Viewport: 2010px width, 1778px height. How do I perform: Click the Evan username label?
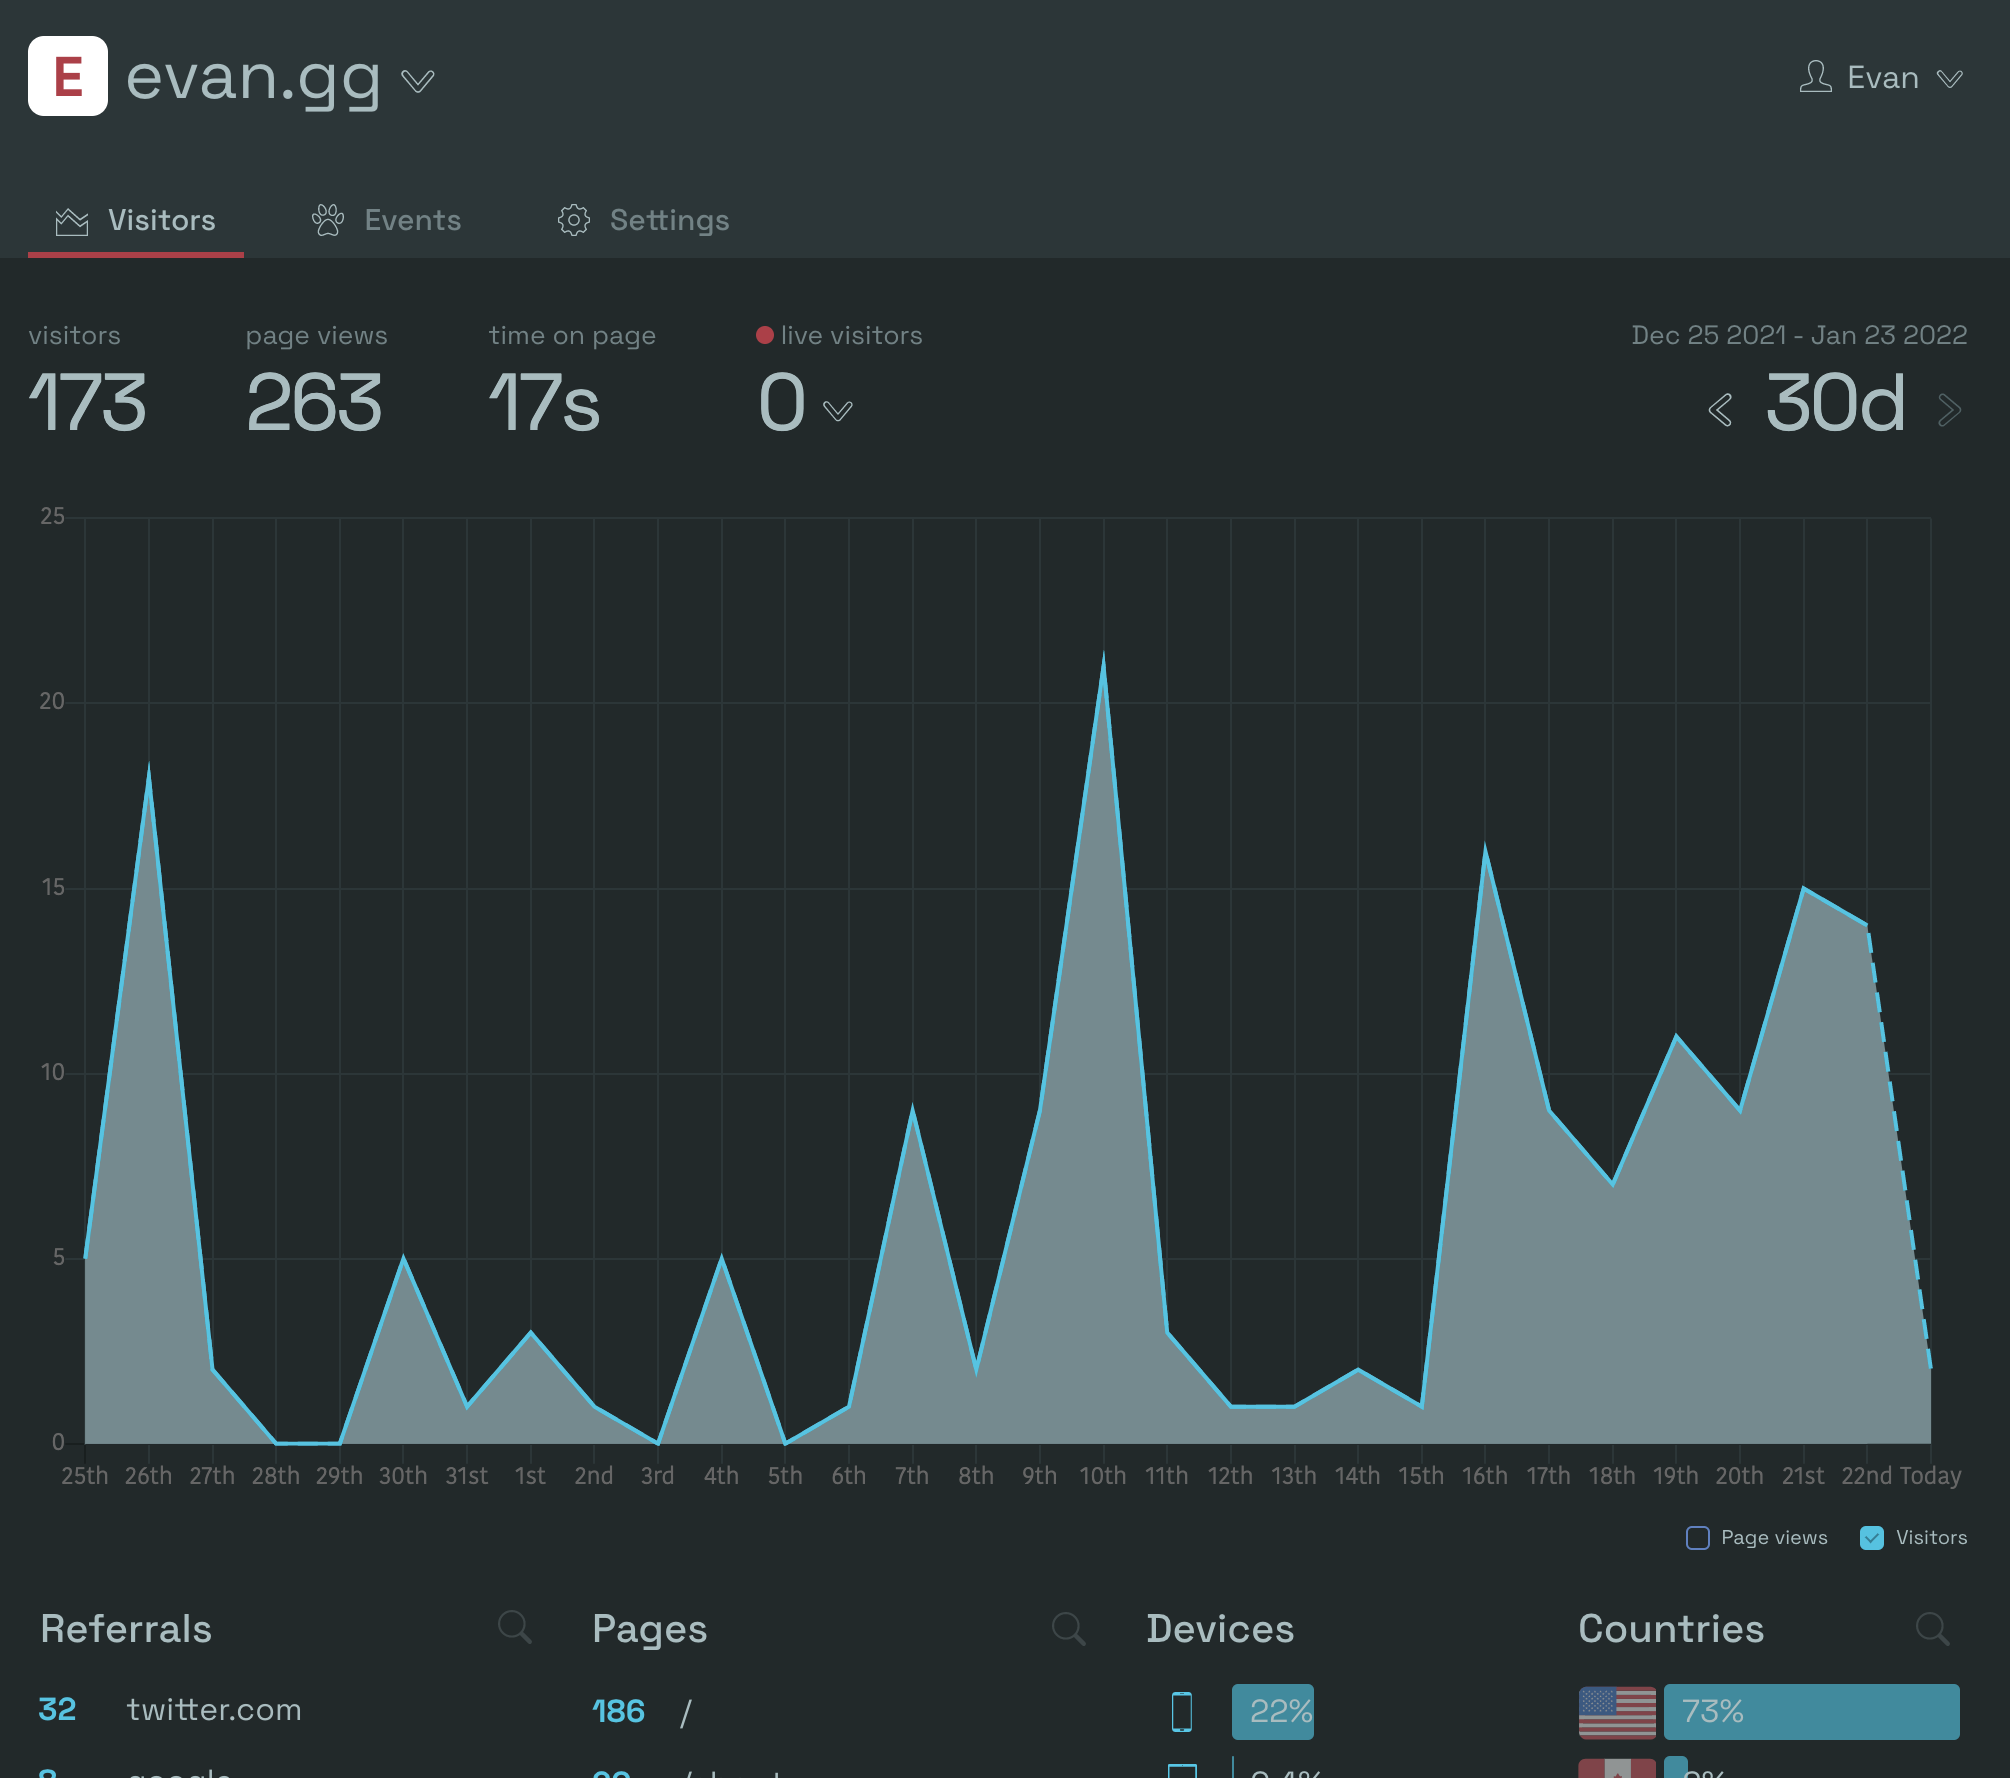tap(1882, 78)
